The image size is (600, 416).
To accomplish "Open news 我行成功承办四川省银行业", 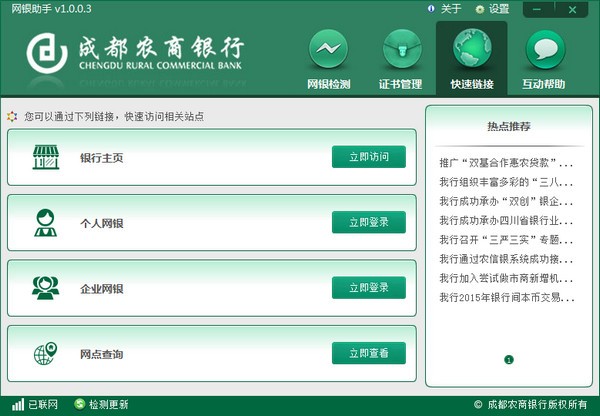I will (x=506, y=220).
